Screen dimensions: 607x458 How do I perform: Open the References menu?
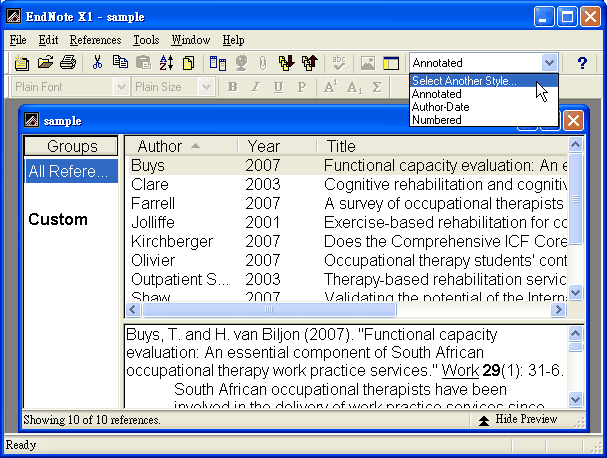[x=95, y=40]
